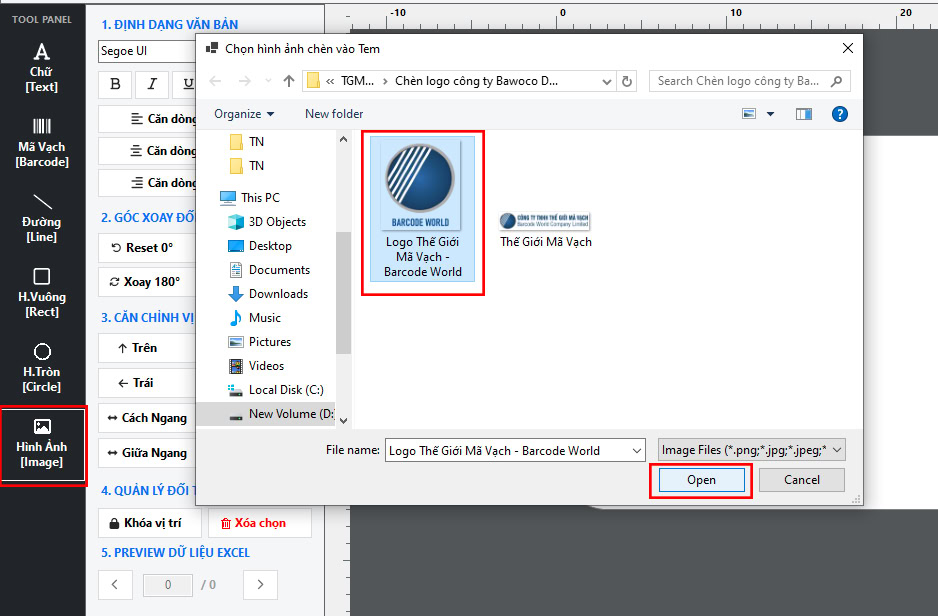Viewport: 938px width, 616px height.
Task: Navigate to the Desktop folder
Action: [x=260, y=246]
